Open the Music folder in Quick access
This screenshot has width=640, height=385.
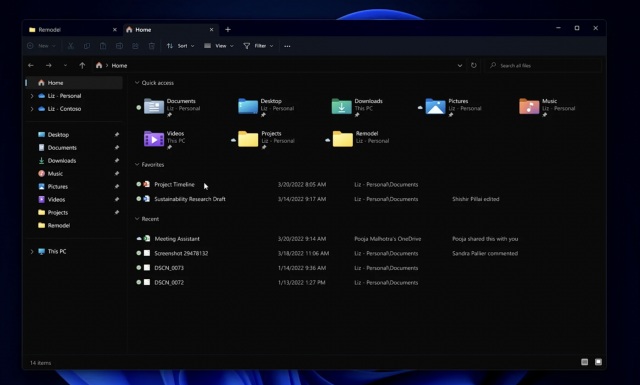(x=547, y=108)
